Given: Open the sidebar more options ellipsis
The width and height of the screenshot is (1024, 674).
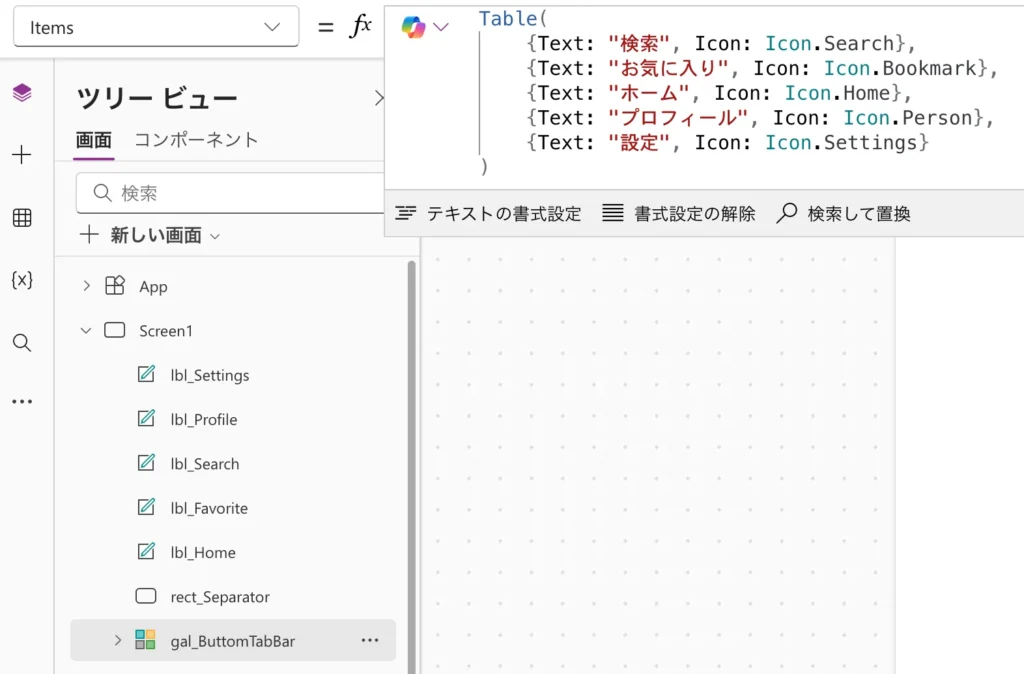Looking at the screenshot, I should 22,402.
